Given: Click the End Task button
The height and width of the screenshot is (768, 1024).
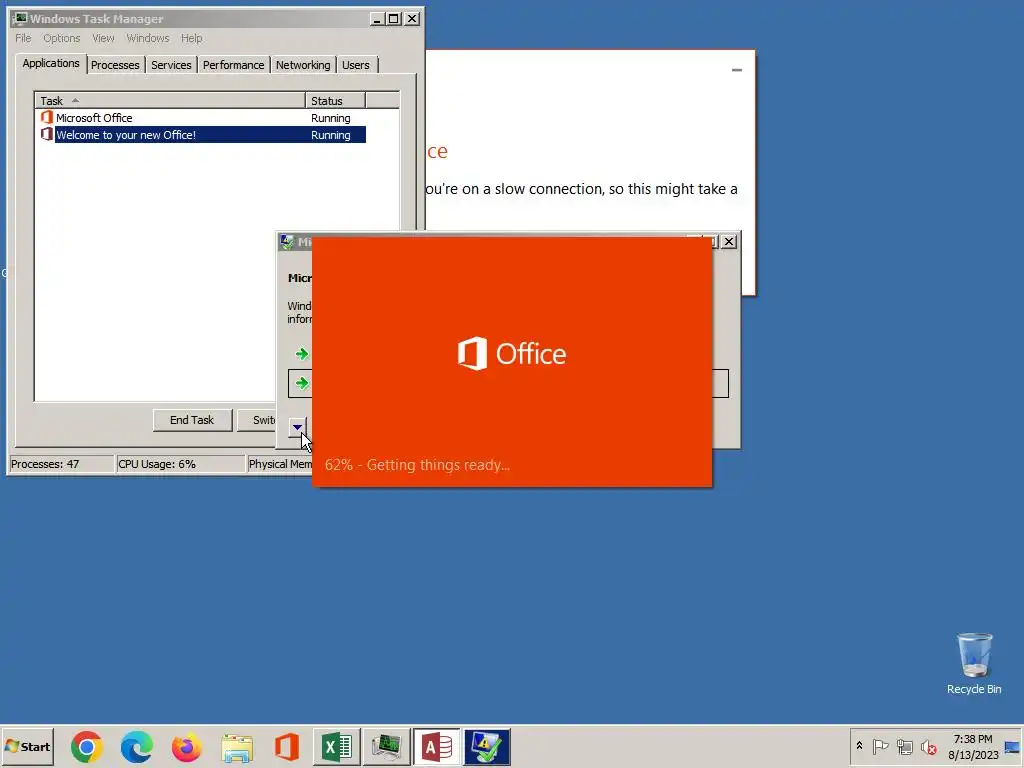Looking at the screenshot, I should click(x=192, y=420).
